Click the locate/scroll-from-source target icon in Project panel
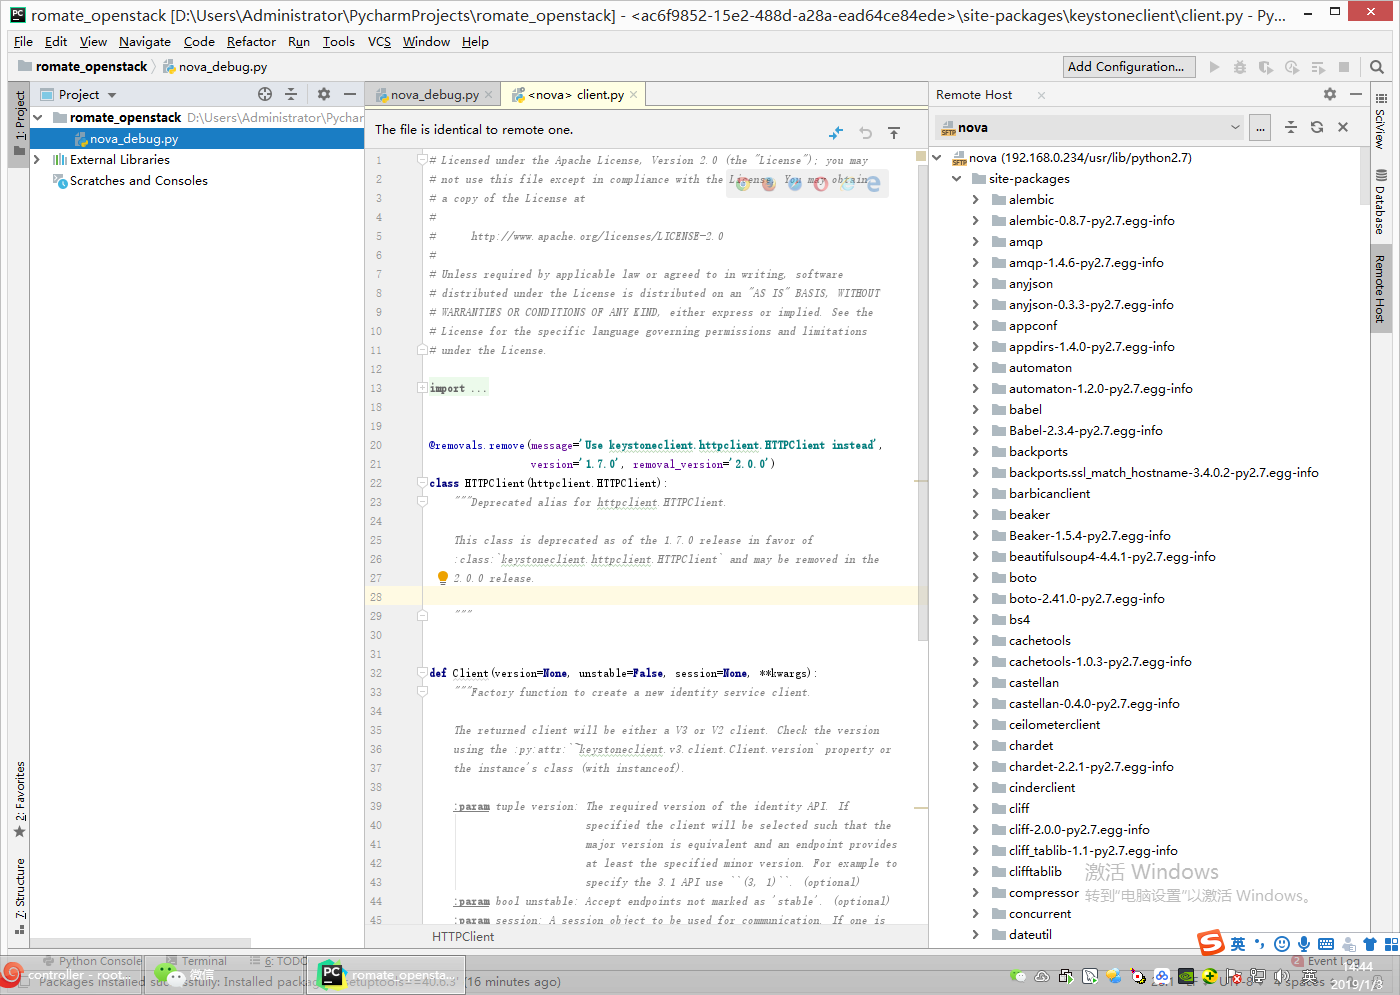 tap(265, 94)
